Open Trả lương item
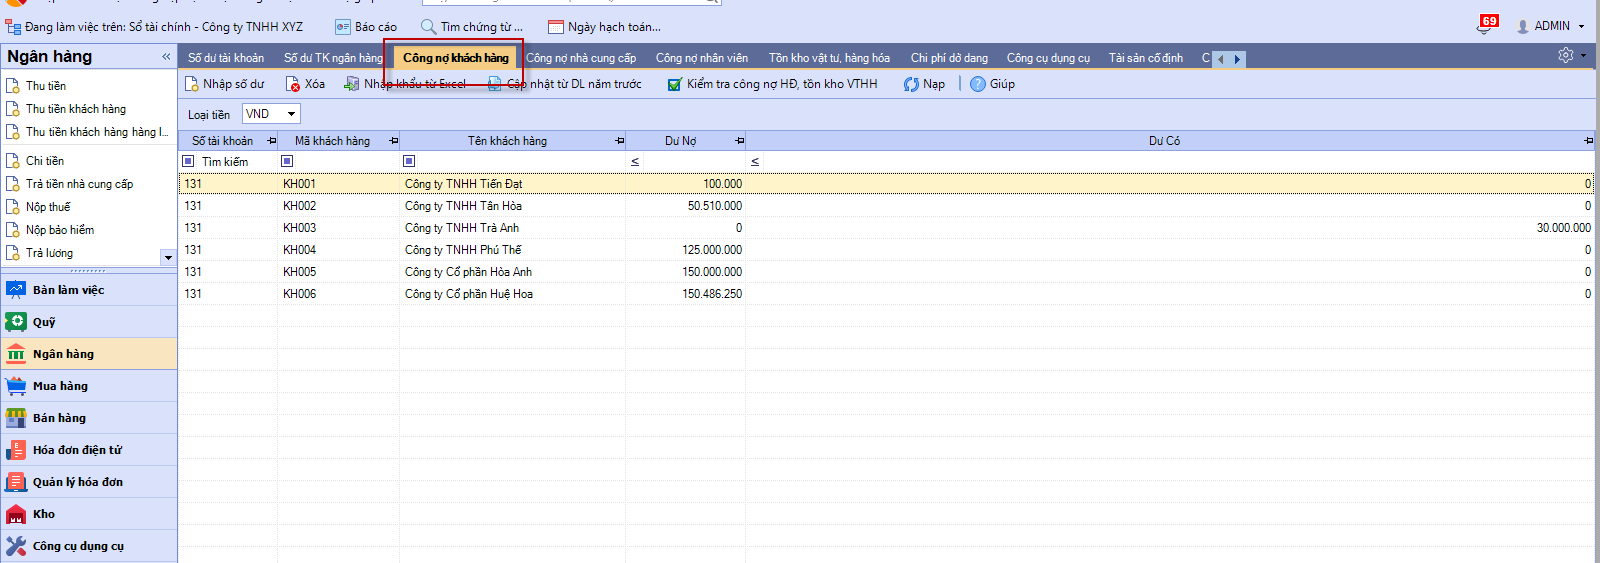1600x563 pixels. pyautogui.click(x=49, y=253)
